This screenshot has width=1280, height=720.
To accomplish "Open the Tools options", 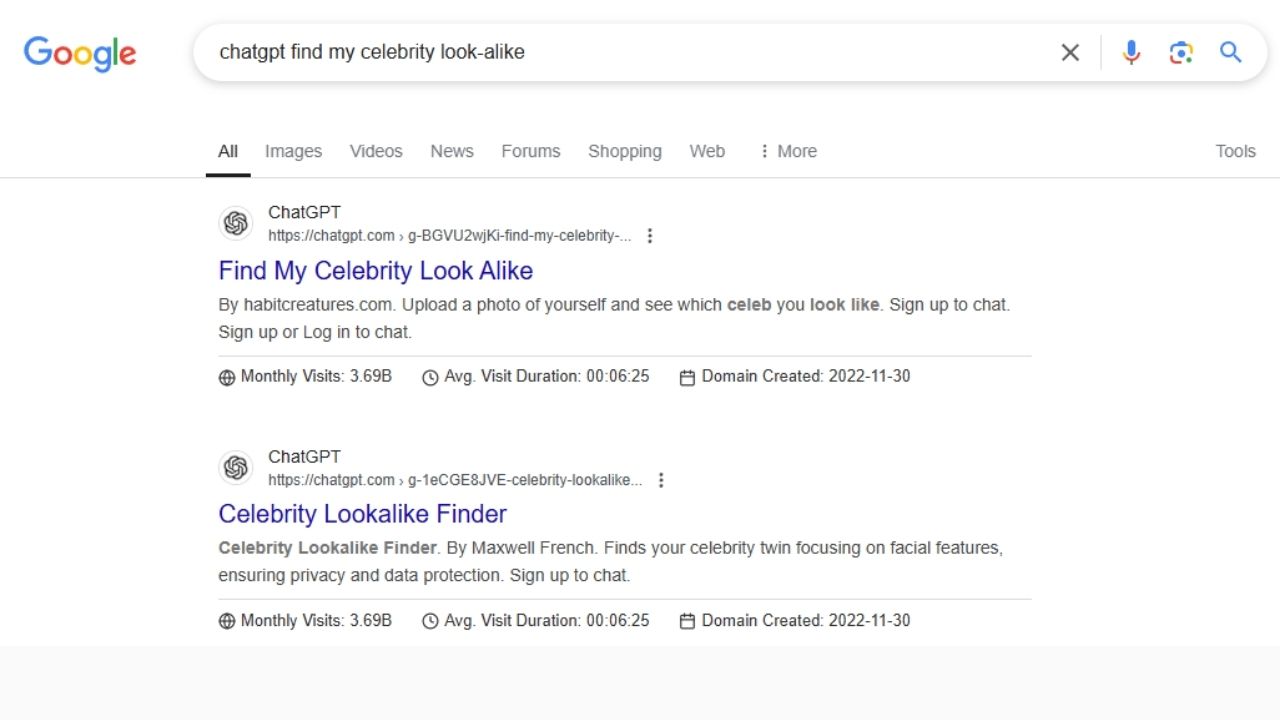I will 1235,151.
